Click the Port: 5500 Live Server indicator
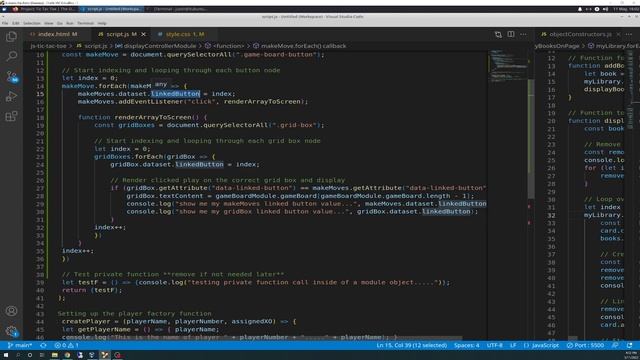640x360 pixels. click(x=585, y=345)
